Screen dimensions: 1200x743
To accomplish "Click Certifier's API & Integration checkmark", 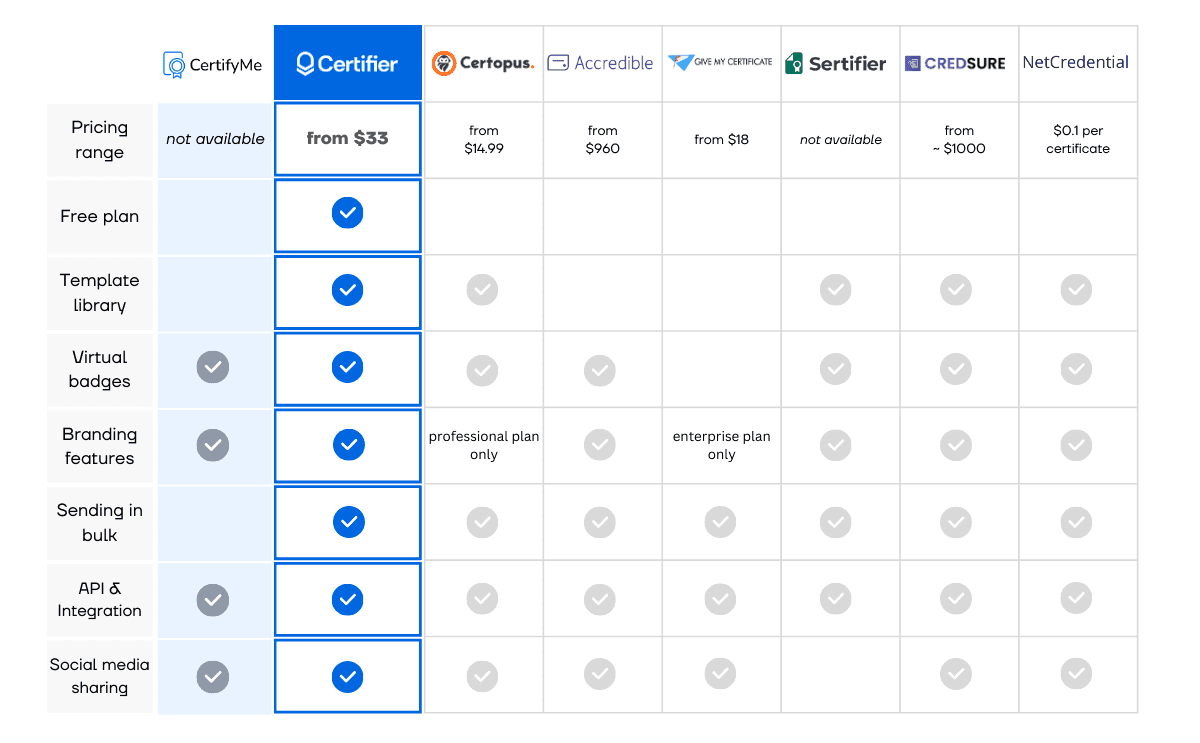I will (x=347, y=599).
